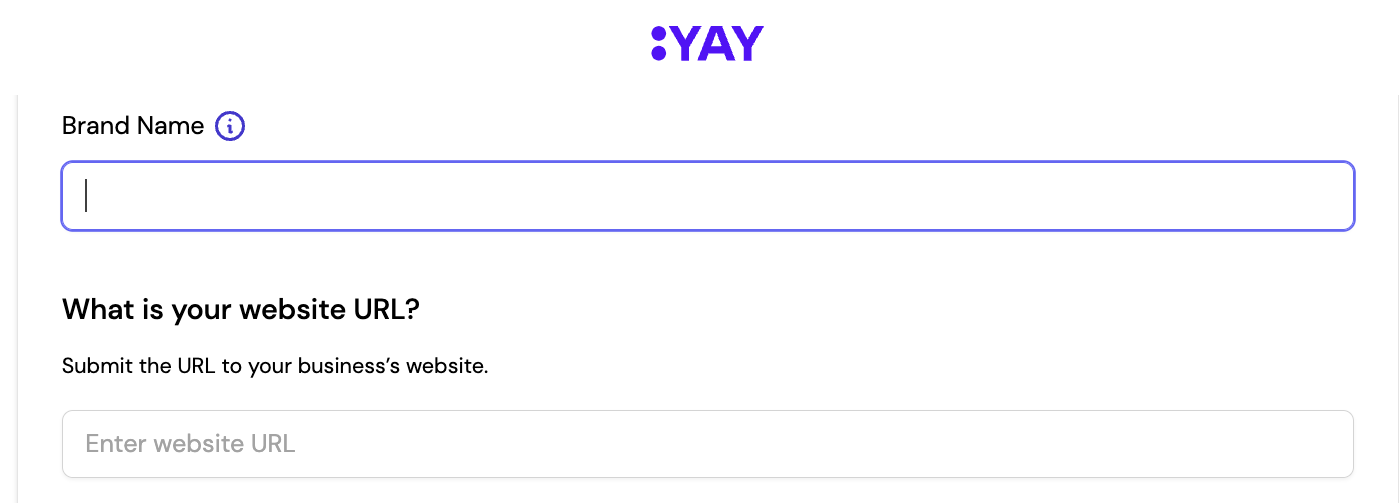Click the two purple dots in the logo
This screenshot has height=503, width=1399.
[658, 43]
